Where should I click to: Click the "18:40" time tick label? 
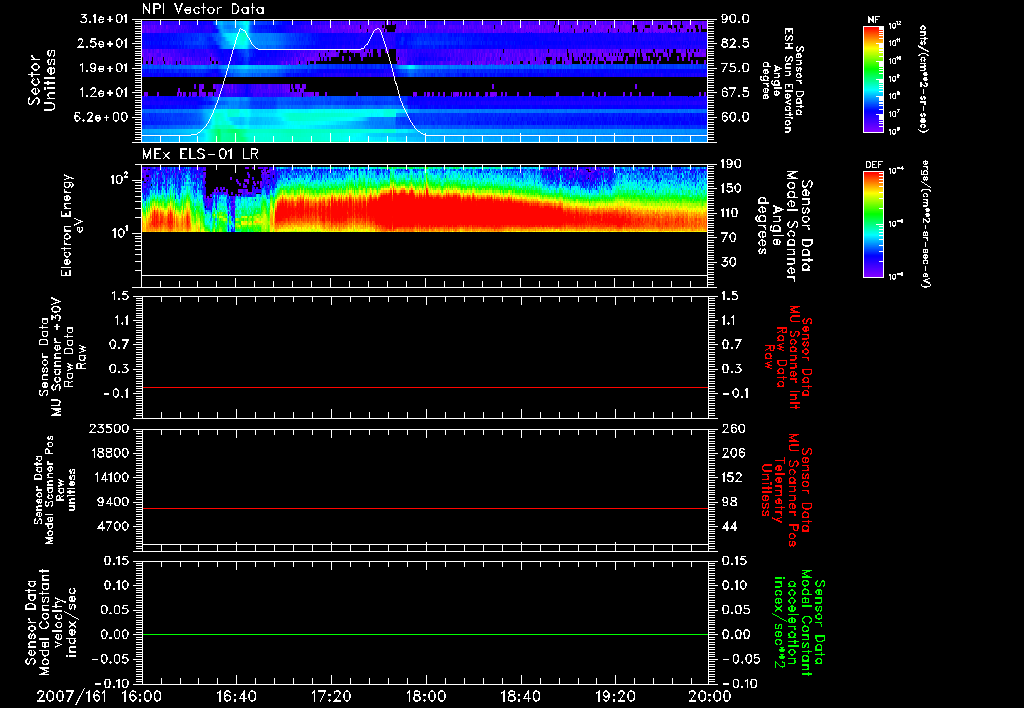point(520,696)
